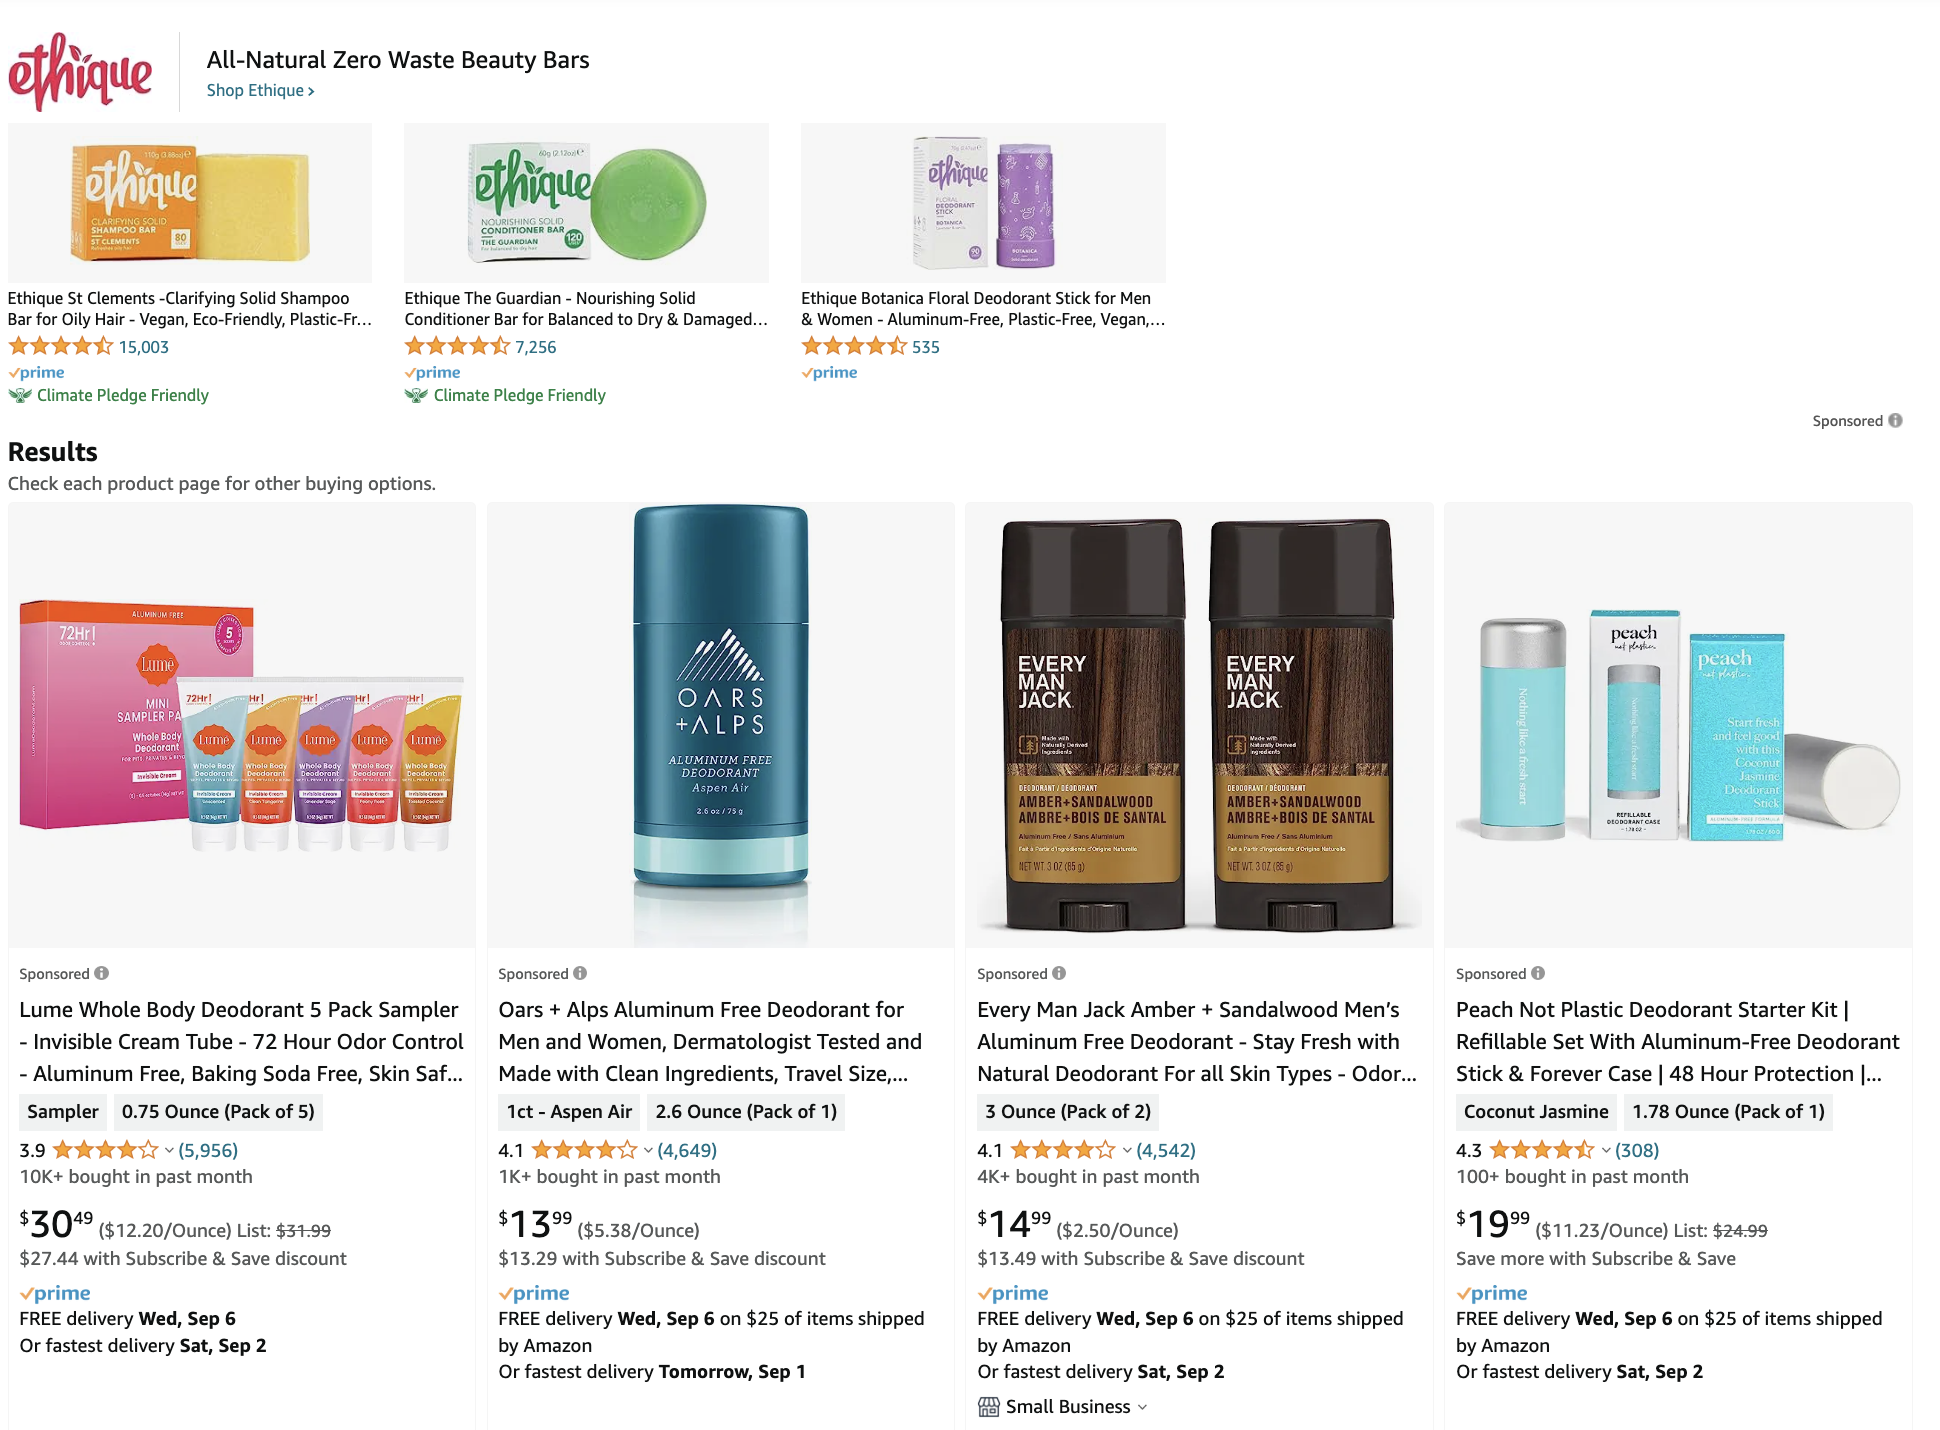Expand rating popover arrow for Oars + Alps 4.1 stars
Screen dimensions: 1940x1430
[648, 1151]
